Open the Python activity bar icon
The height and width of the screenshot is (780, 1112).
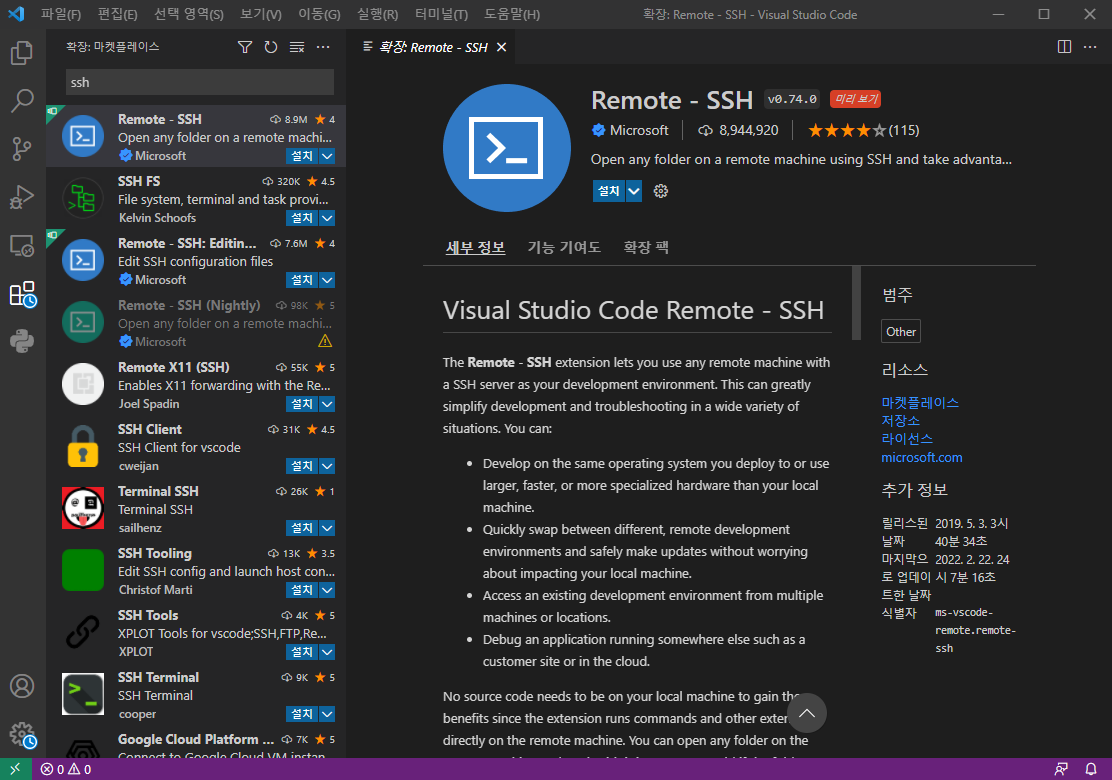pyautogui.click(x=22, y=341)
